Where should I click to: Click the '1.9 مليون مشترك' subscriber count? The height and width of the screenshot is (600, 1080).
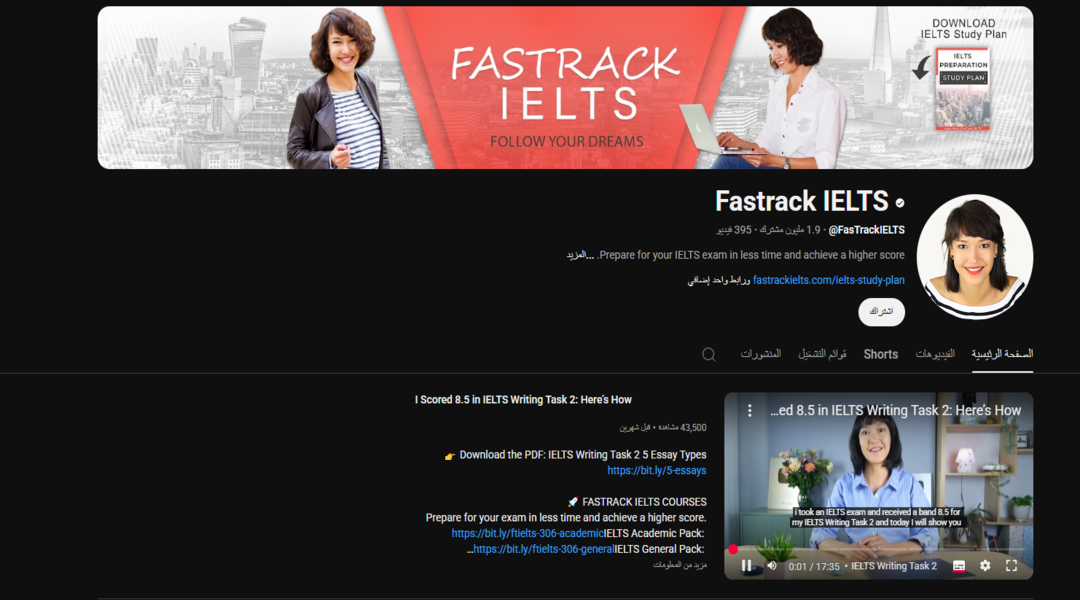pyautogui.click(x=789, y=230)
